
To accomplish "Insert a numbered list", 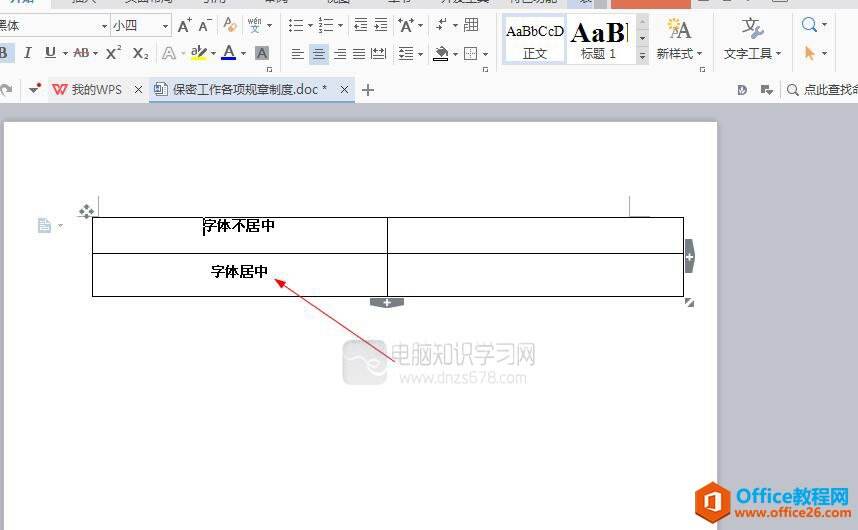I will point(326,25).
